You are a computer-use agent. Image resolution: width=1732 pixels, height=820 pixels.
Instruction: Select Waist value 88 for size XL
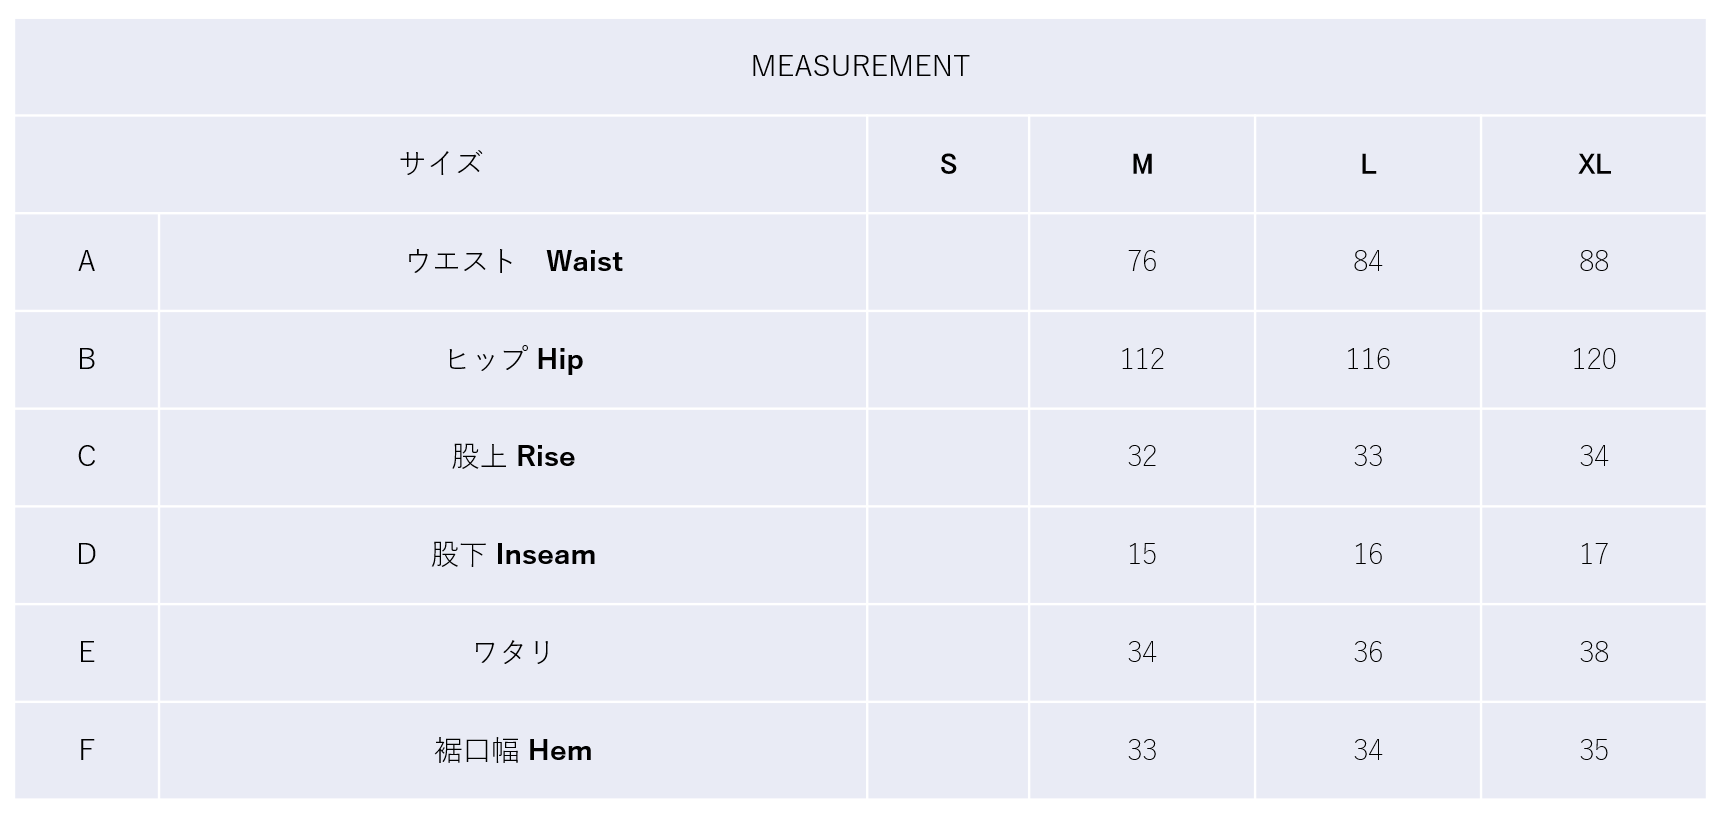(1594, 261)
